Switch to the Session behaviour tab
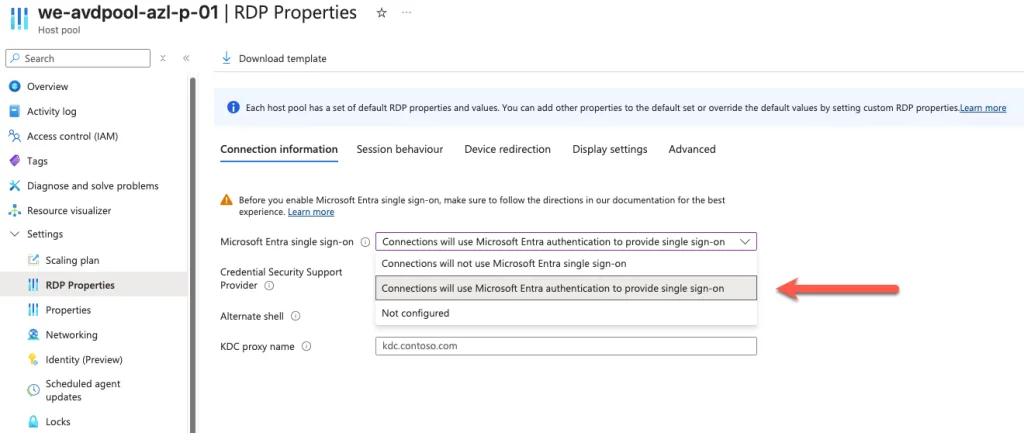 pos(399,149)
